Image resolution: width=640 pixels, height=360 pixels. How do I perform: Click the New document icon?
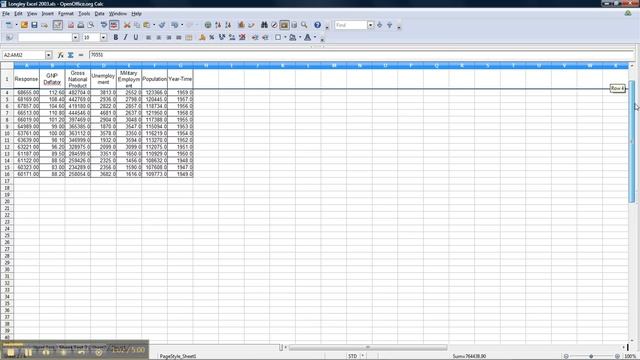[9, 25]
